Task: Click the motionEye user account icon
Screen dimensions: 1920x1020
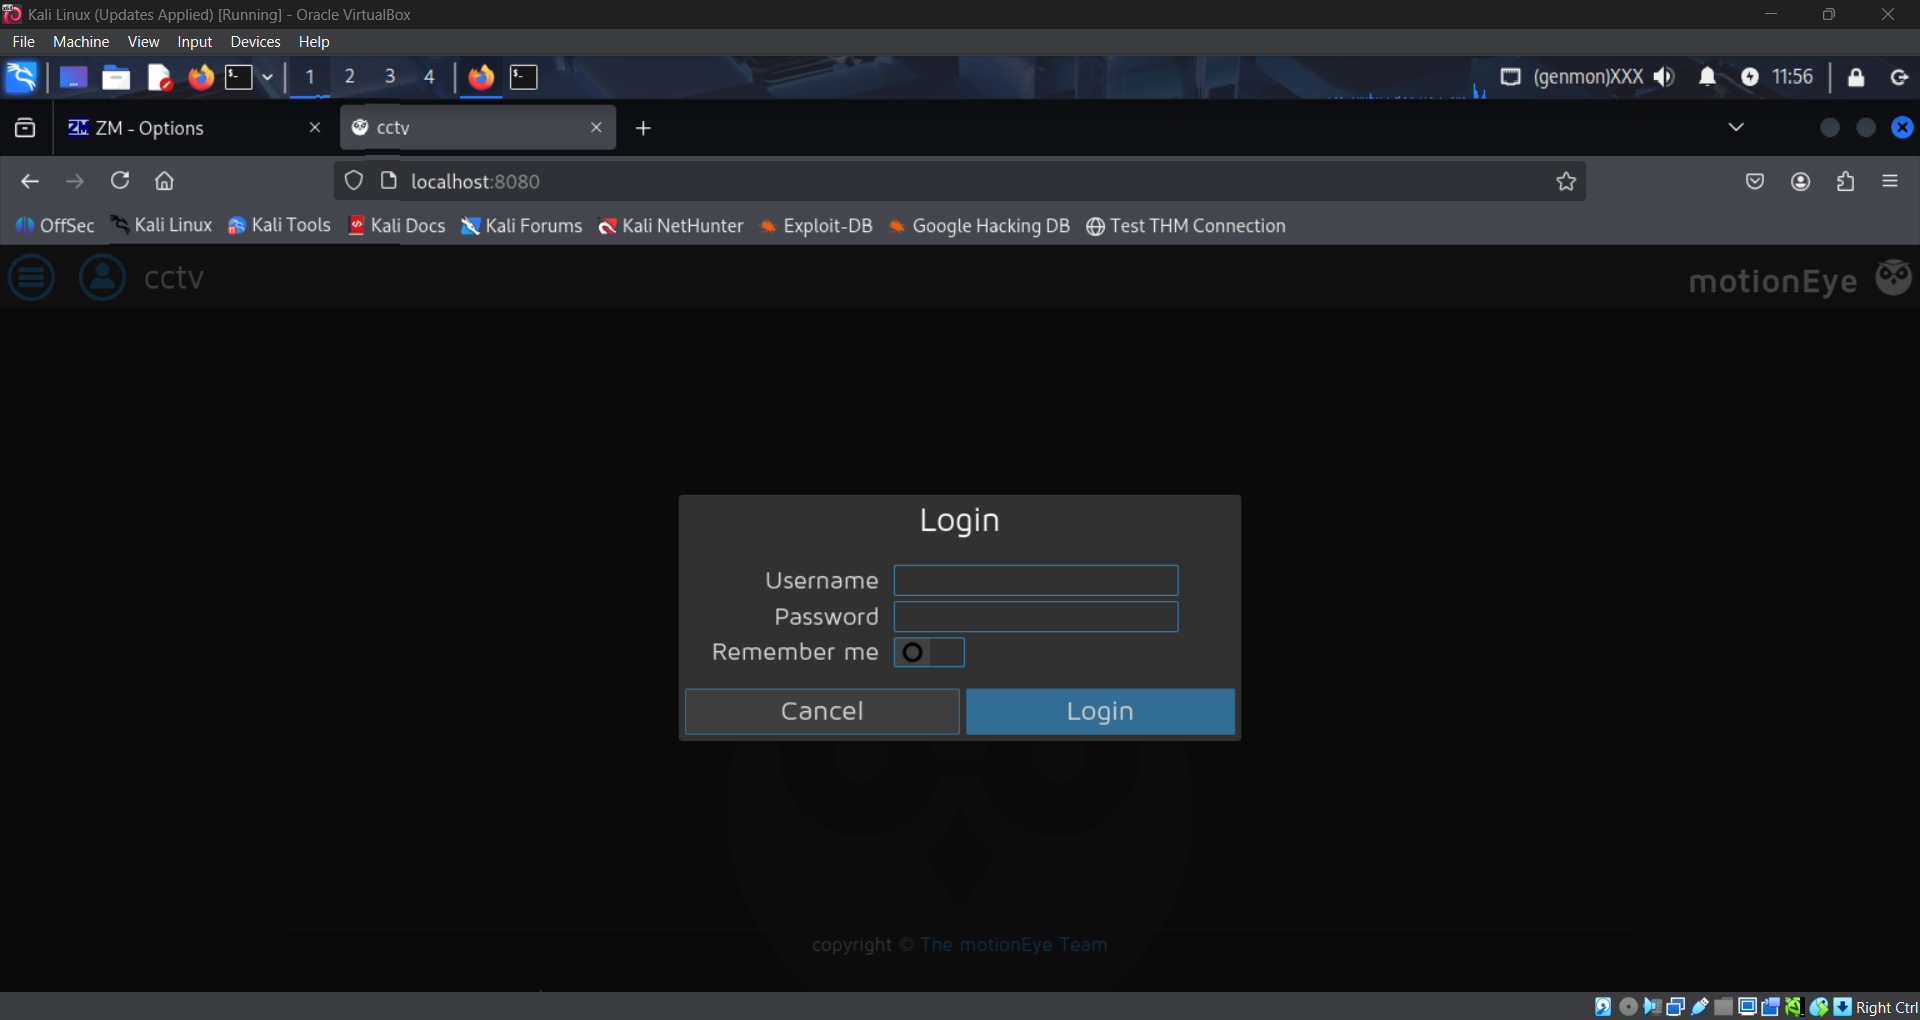Action: click(101, 277)
